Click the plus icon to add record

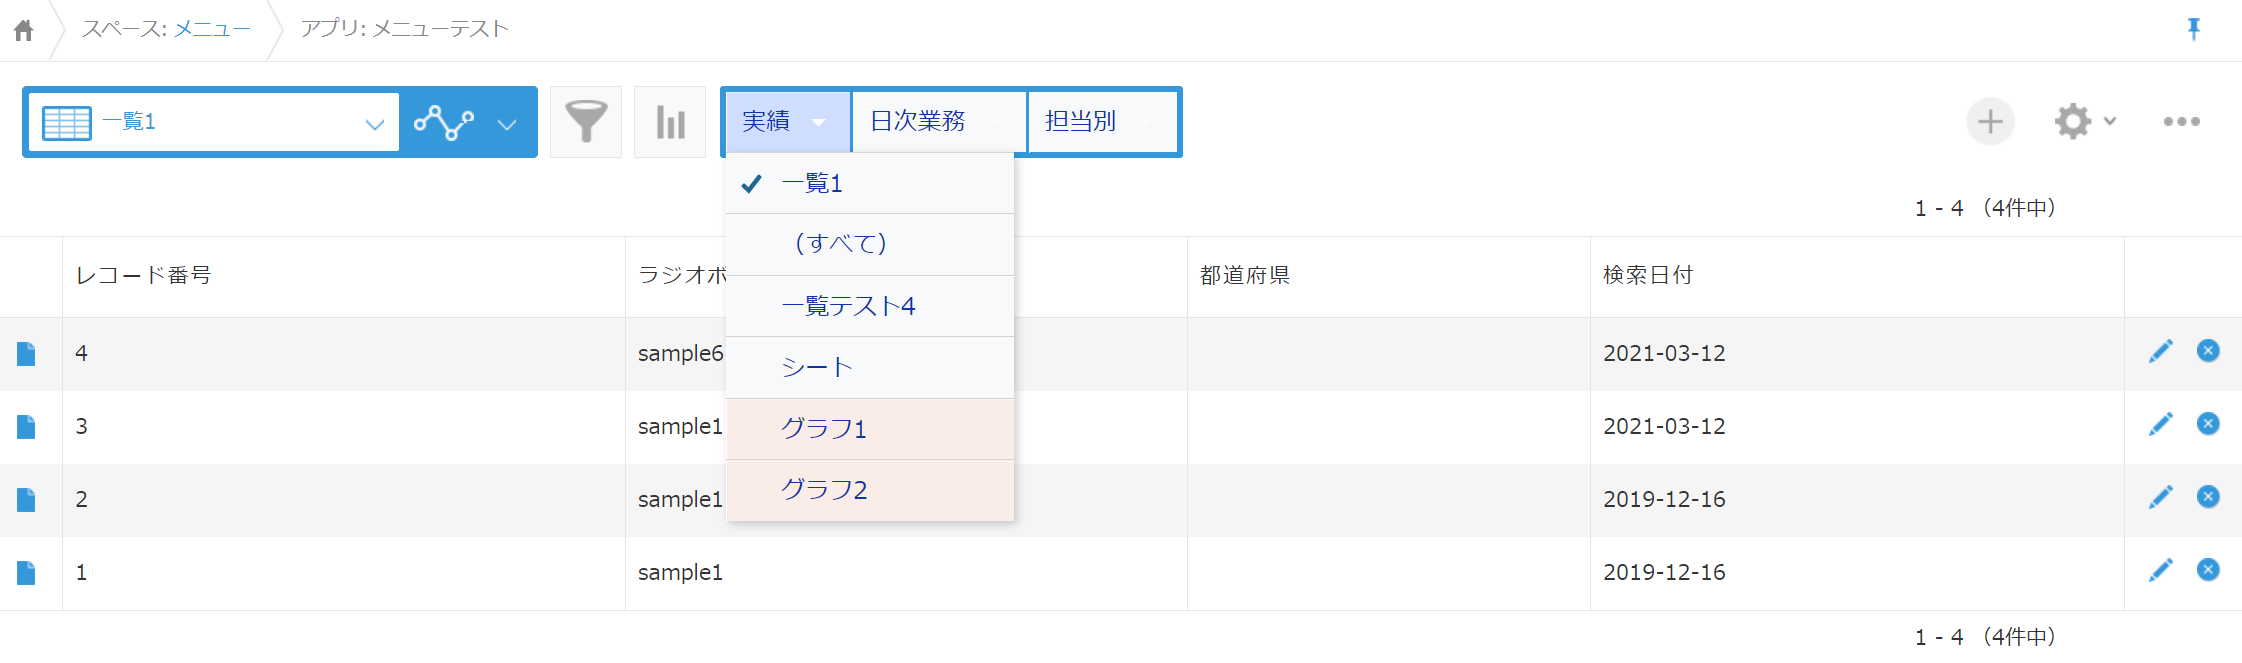tap(1990, 122)
